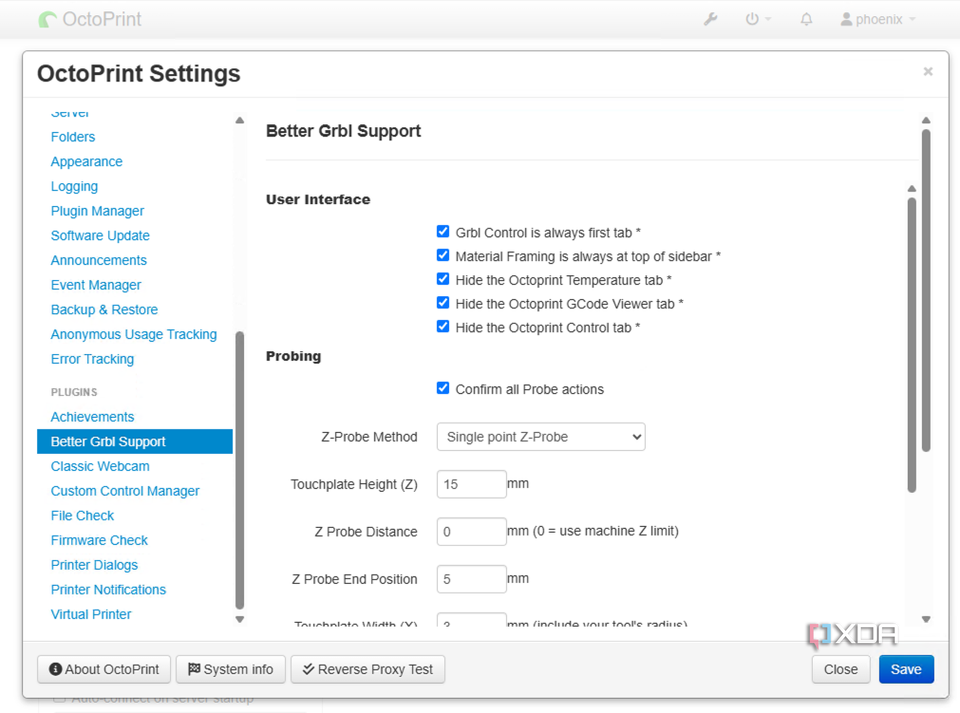Edit the Z Probe End Position field
960x713 pixels.
click(x=471, y=579)
